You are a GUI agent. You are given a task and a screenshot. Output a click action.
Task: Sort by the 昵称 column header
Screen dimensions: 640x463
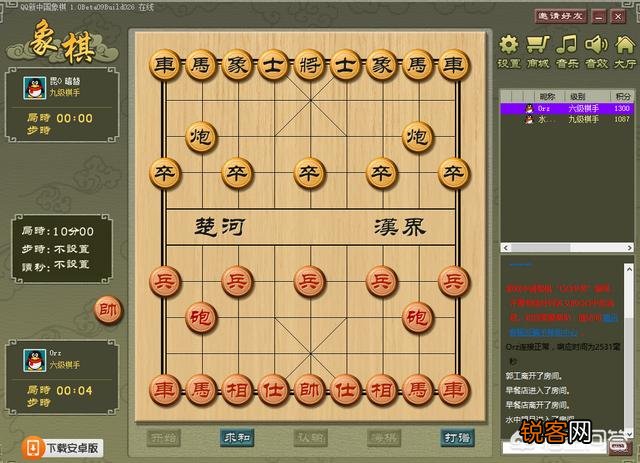tap(547, 97)
